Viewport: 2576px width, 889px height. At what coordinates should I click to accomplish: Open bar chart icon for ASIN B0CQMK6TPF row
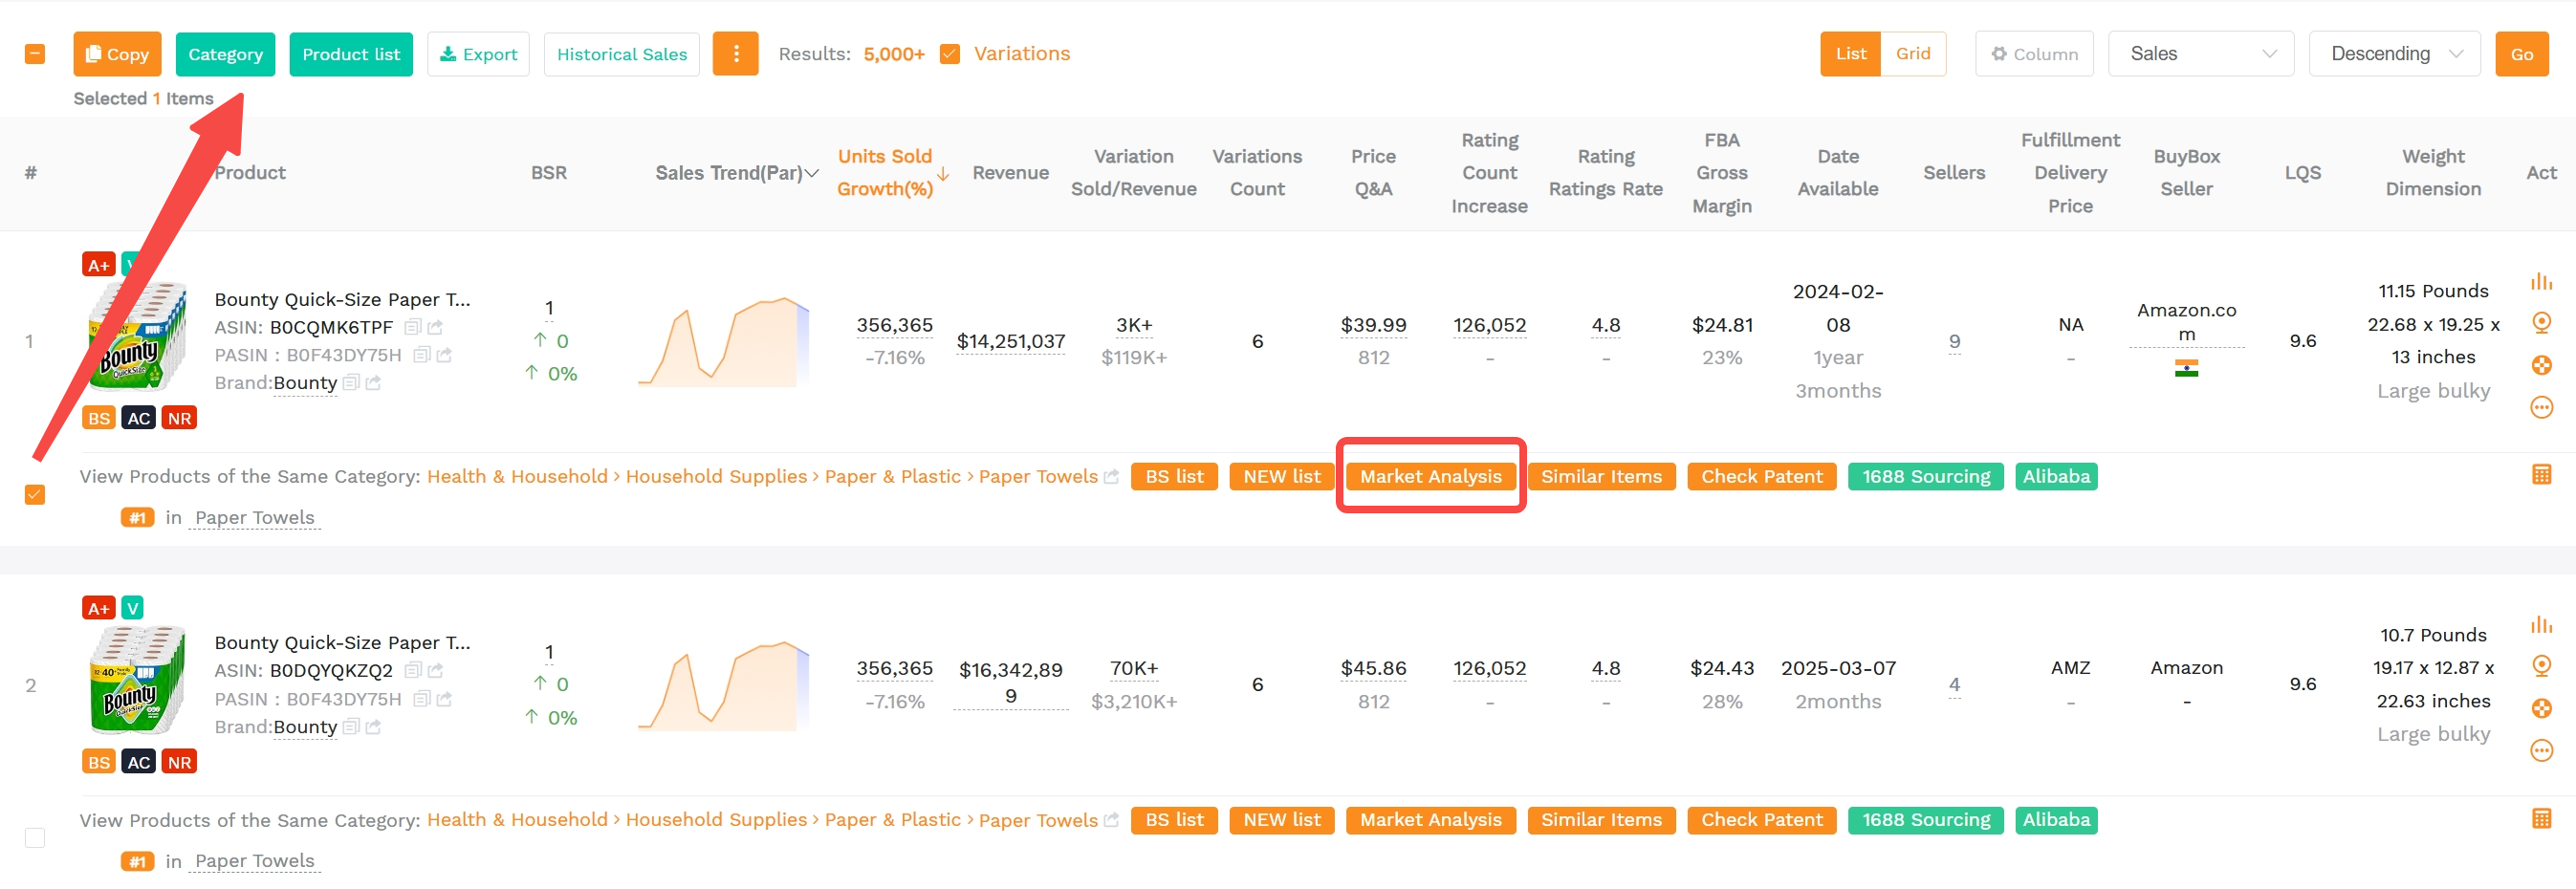click(x=2541, y=282)
